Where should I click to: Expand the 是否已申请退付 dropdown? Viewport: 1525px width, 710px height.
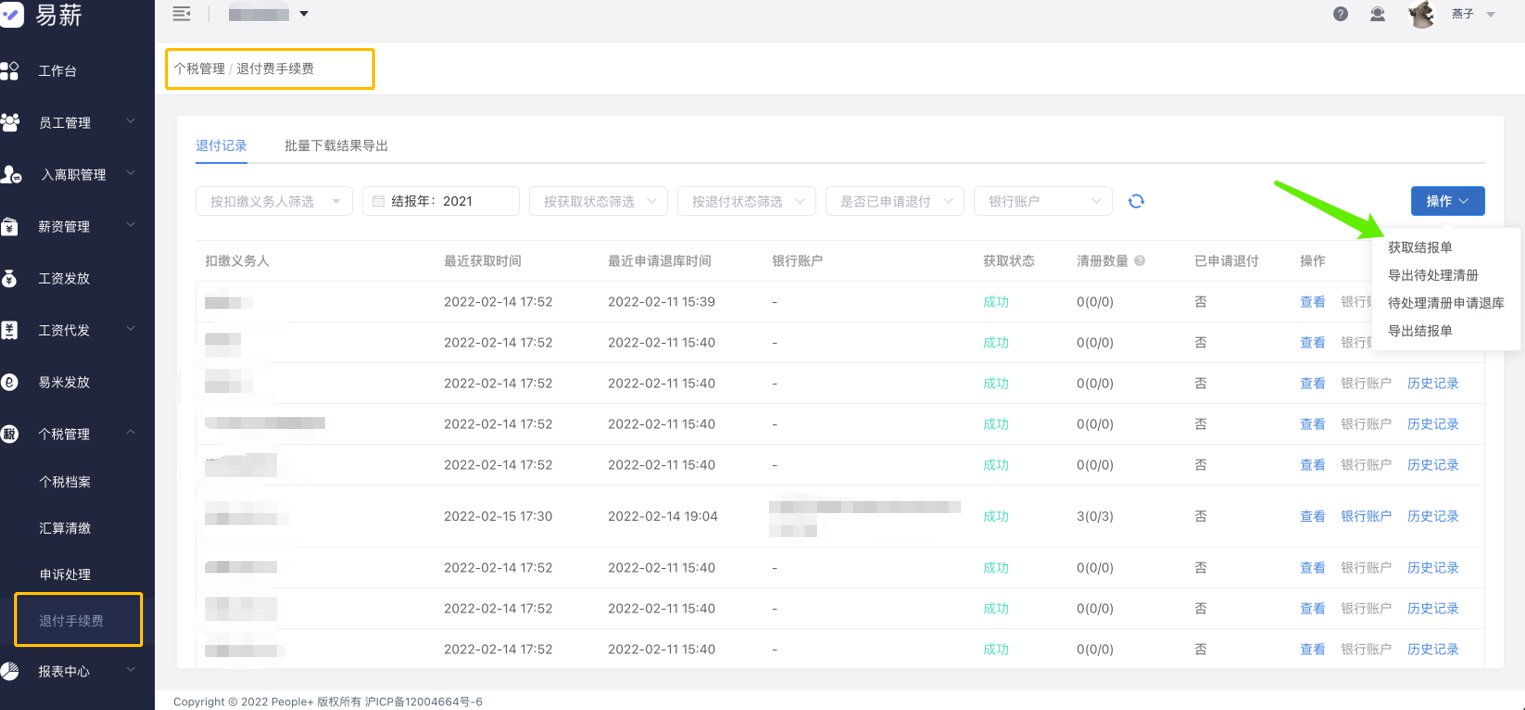coord(894,201)
